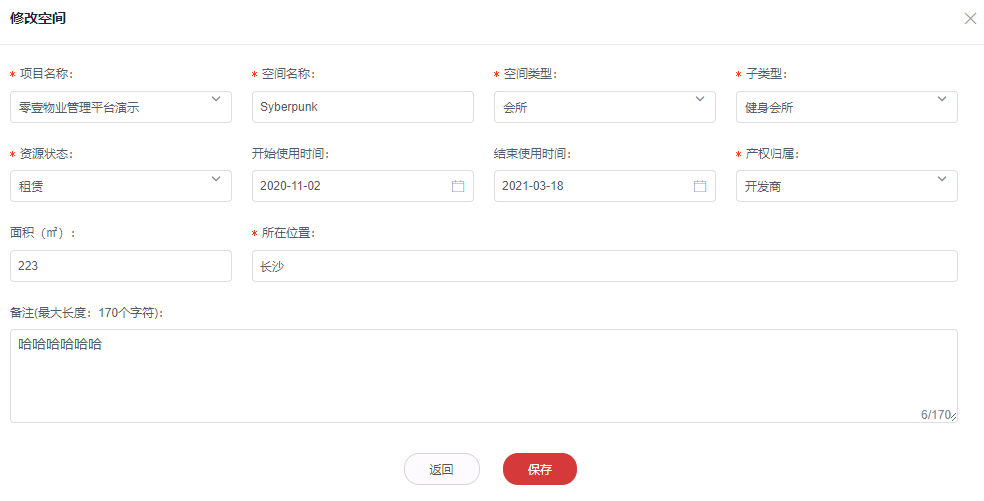Open the 项目名称 dropdown
The width and height of the screenshot is (984, 501).
[x=120, y=107]
